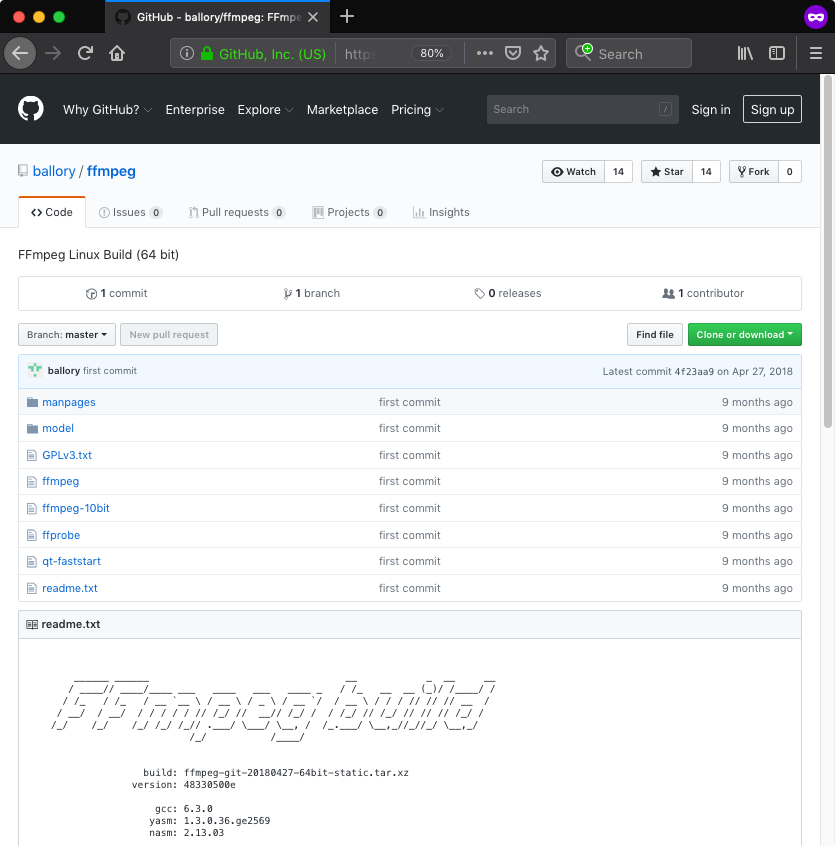This screenshot has width=835, height=846.
Task: Click the private browsing mask icon
Action: [816, 17]
